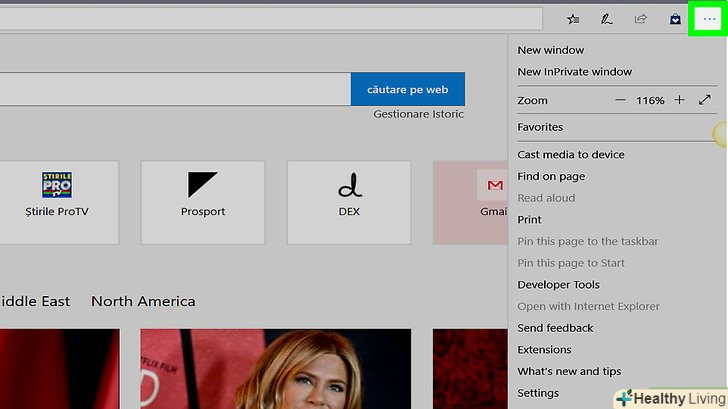Open Developer Tools

pos(559,285)
